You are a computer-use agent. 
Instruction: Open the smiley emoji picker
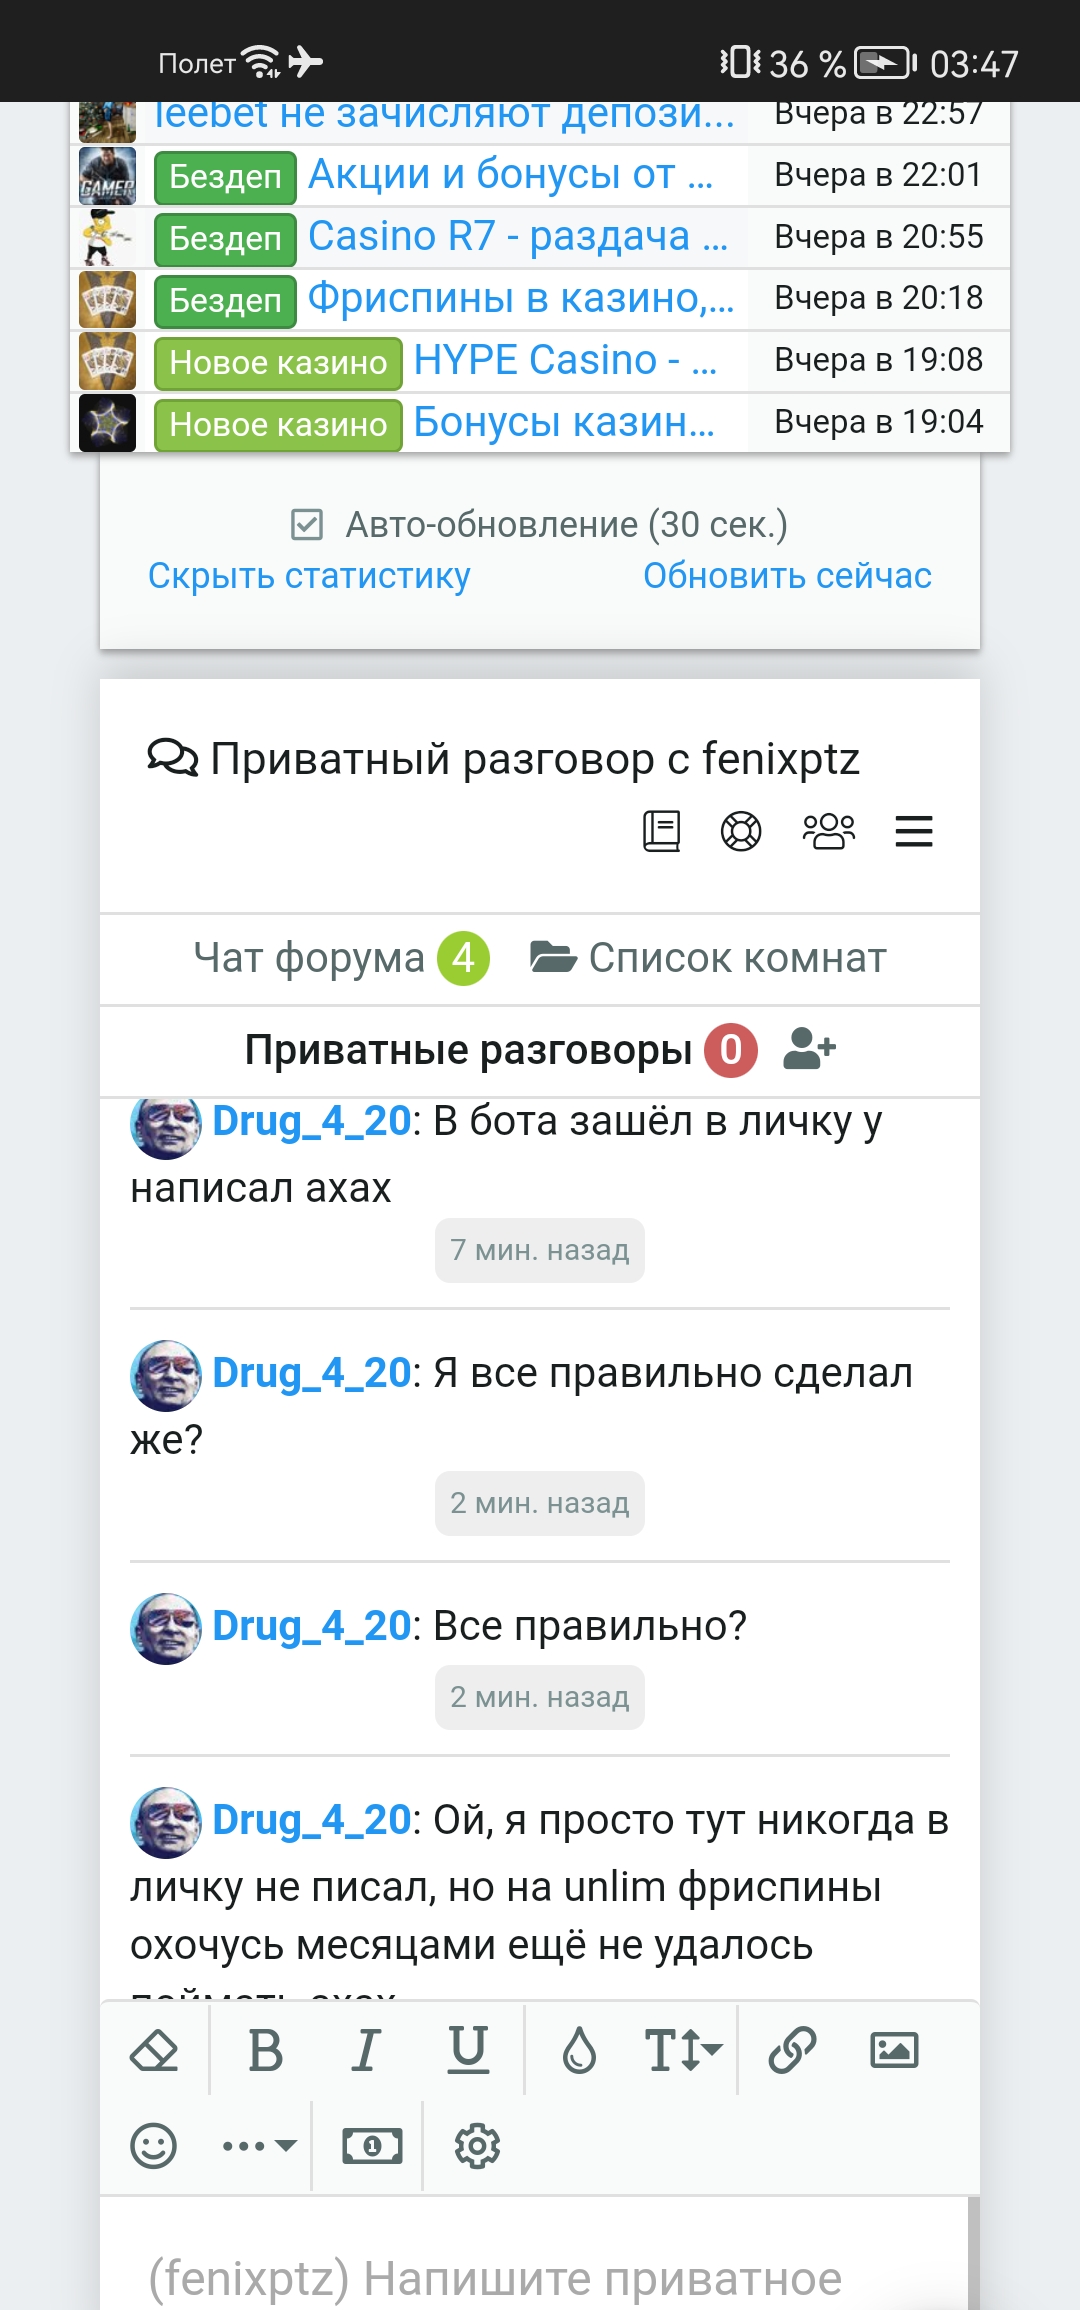click(x=154, y=2145)
